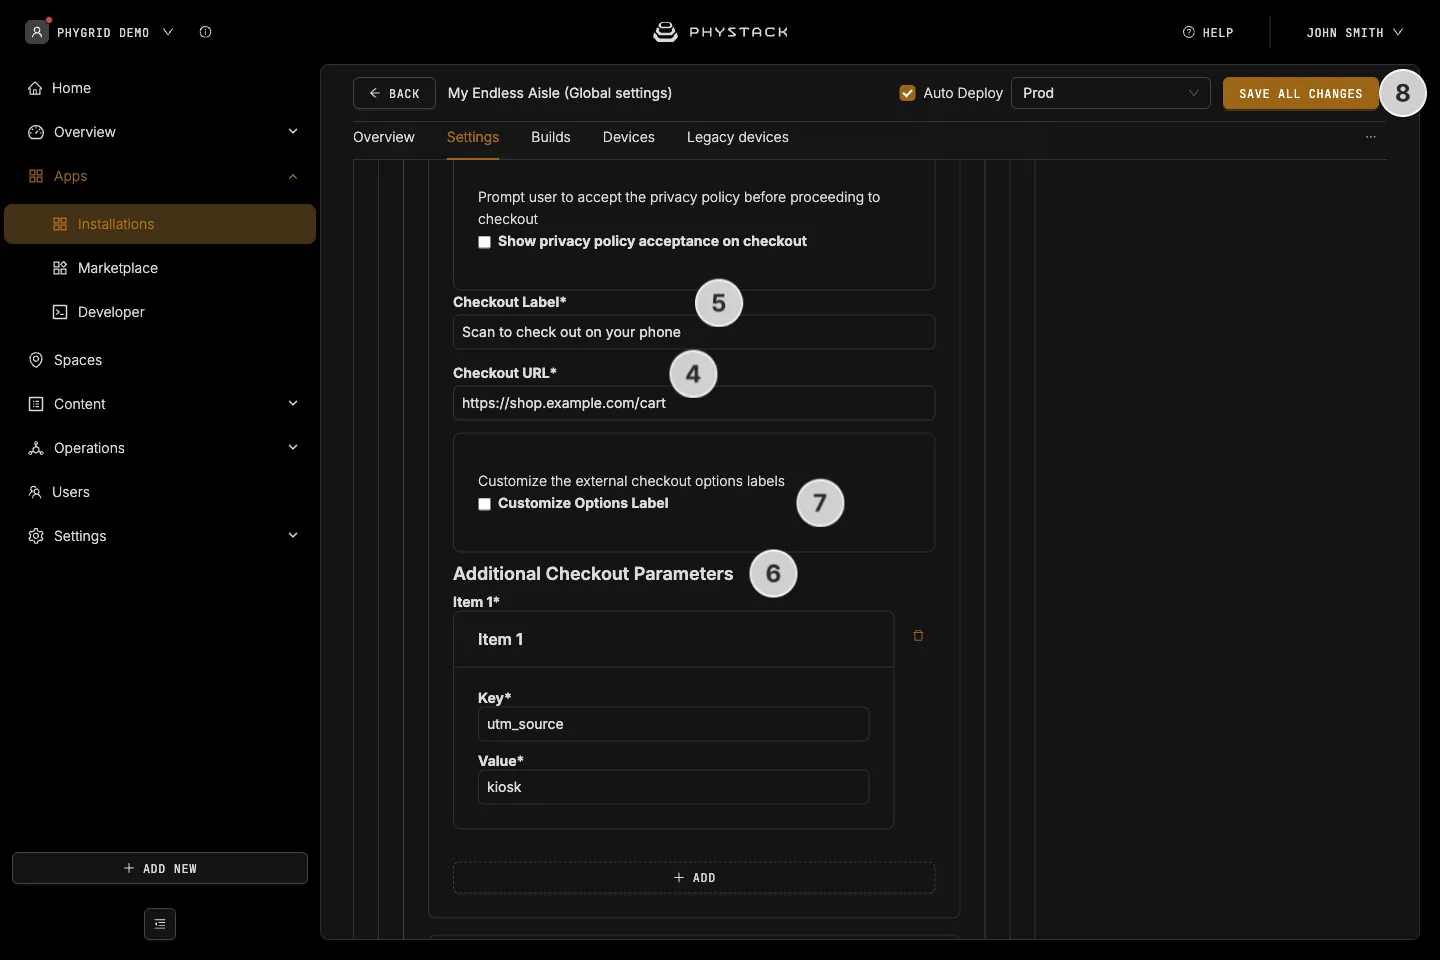Click the Operations network icon
The image size is (1440, 960).
click(x=36, y=448)
